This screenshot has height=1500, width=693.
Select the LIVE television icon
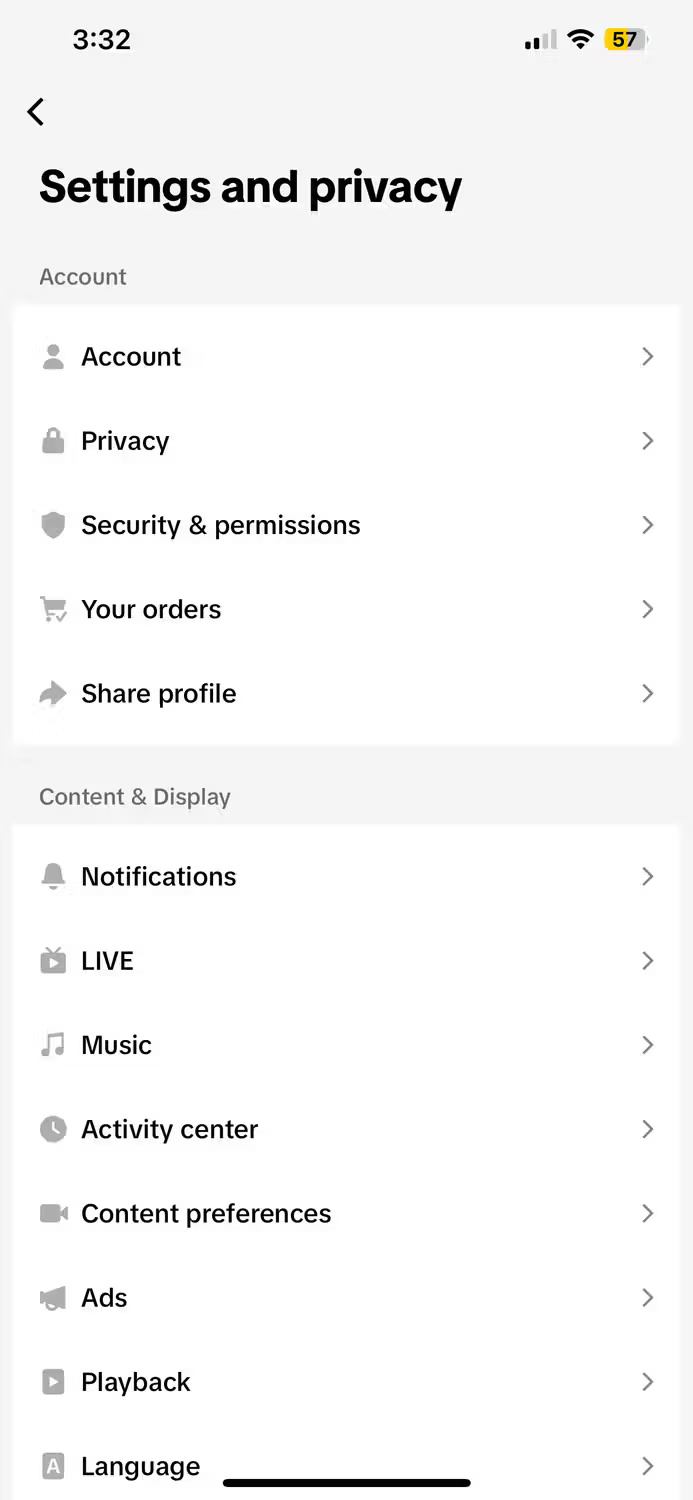point(53,960)
